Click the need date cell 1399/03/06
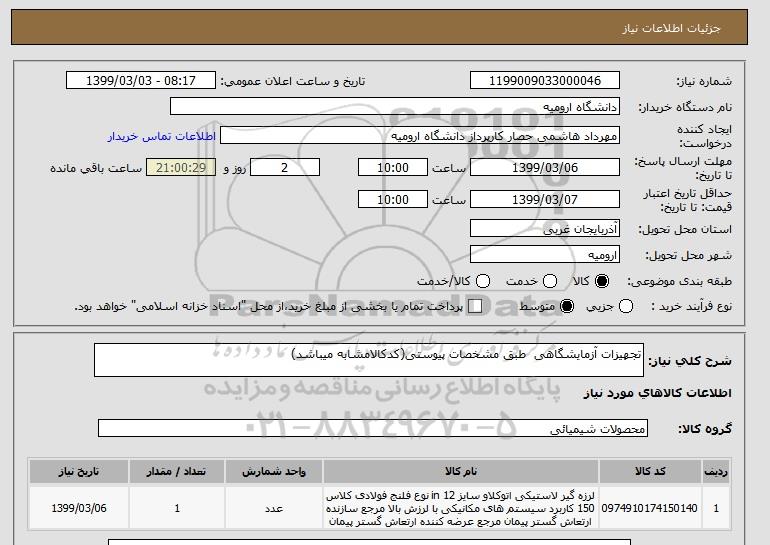Viewport: 770px width, 545px height. pos(79,508)
